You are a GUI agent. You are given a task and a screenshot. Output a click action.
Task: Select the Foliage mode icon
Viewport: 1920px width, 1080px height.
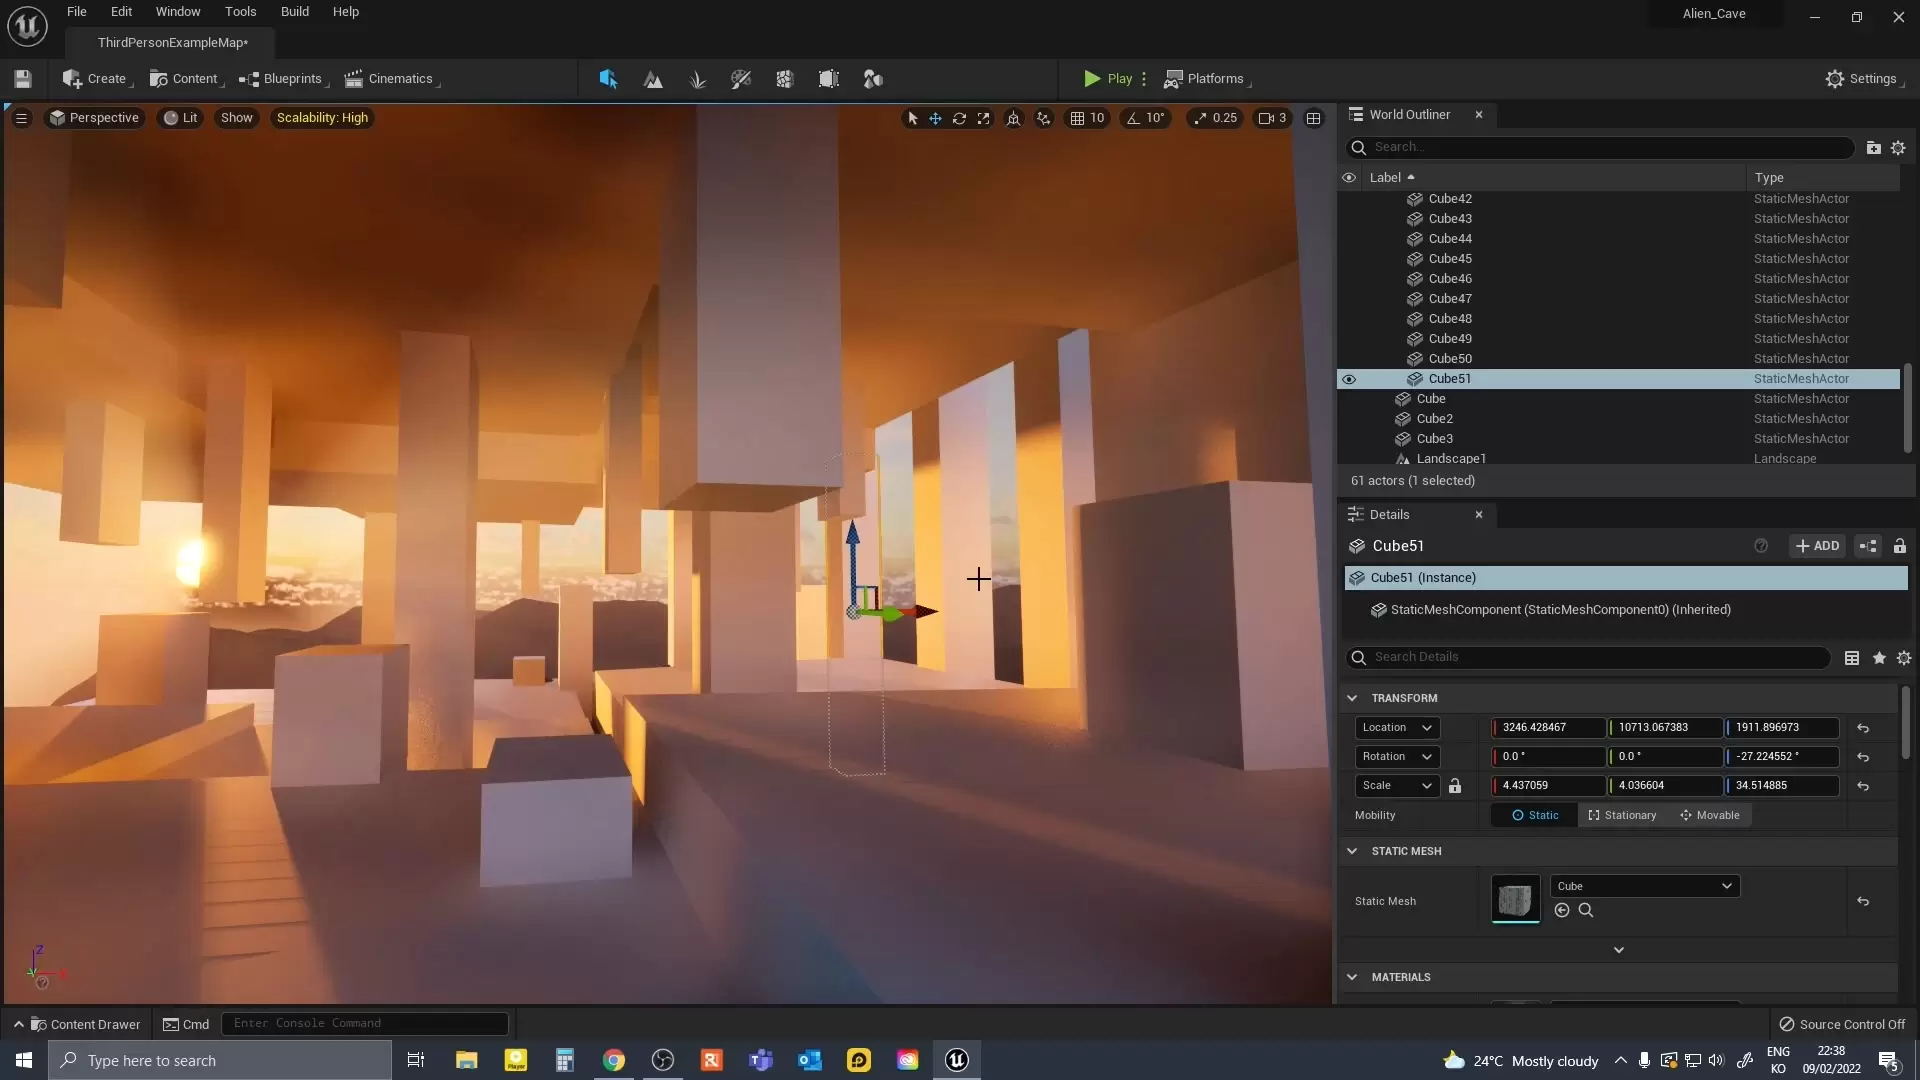point(697,79)
